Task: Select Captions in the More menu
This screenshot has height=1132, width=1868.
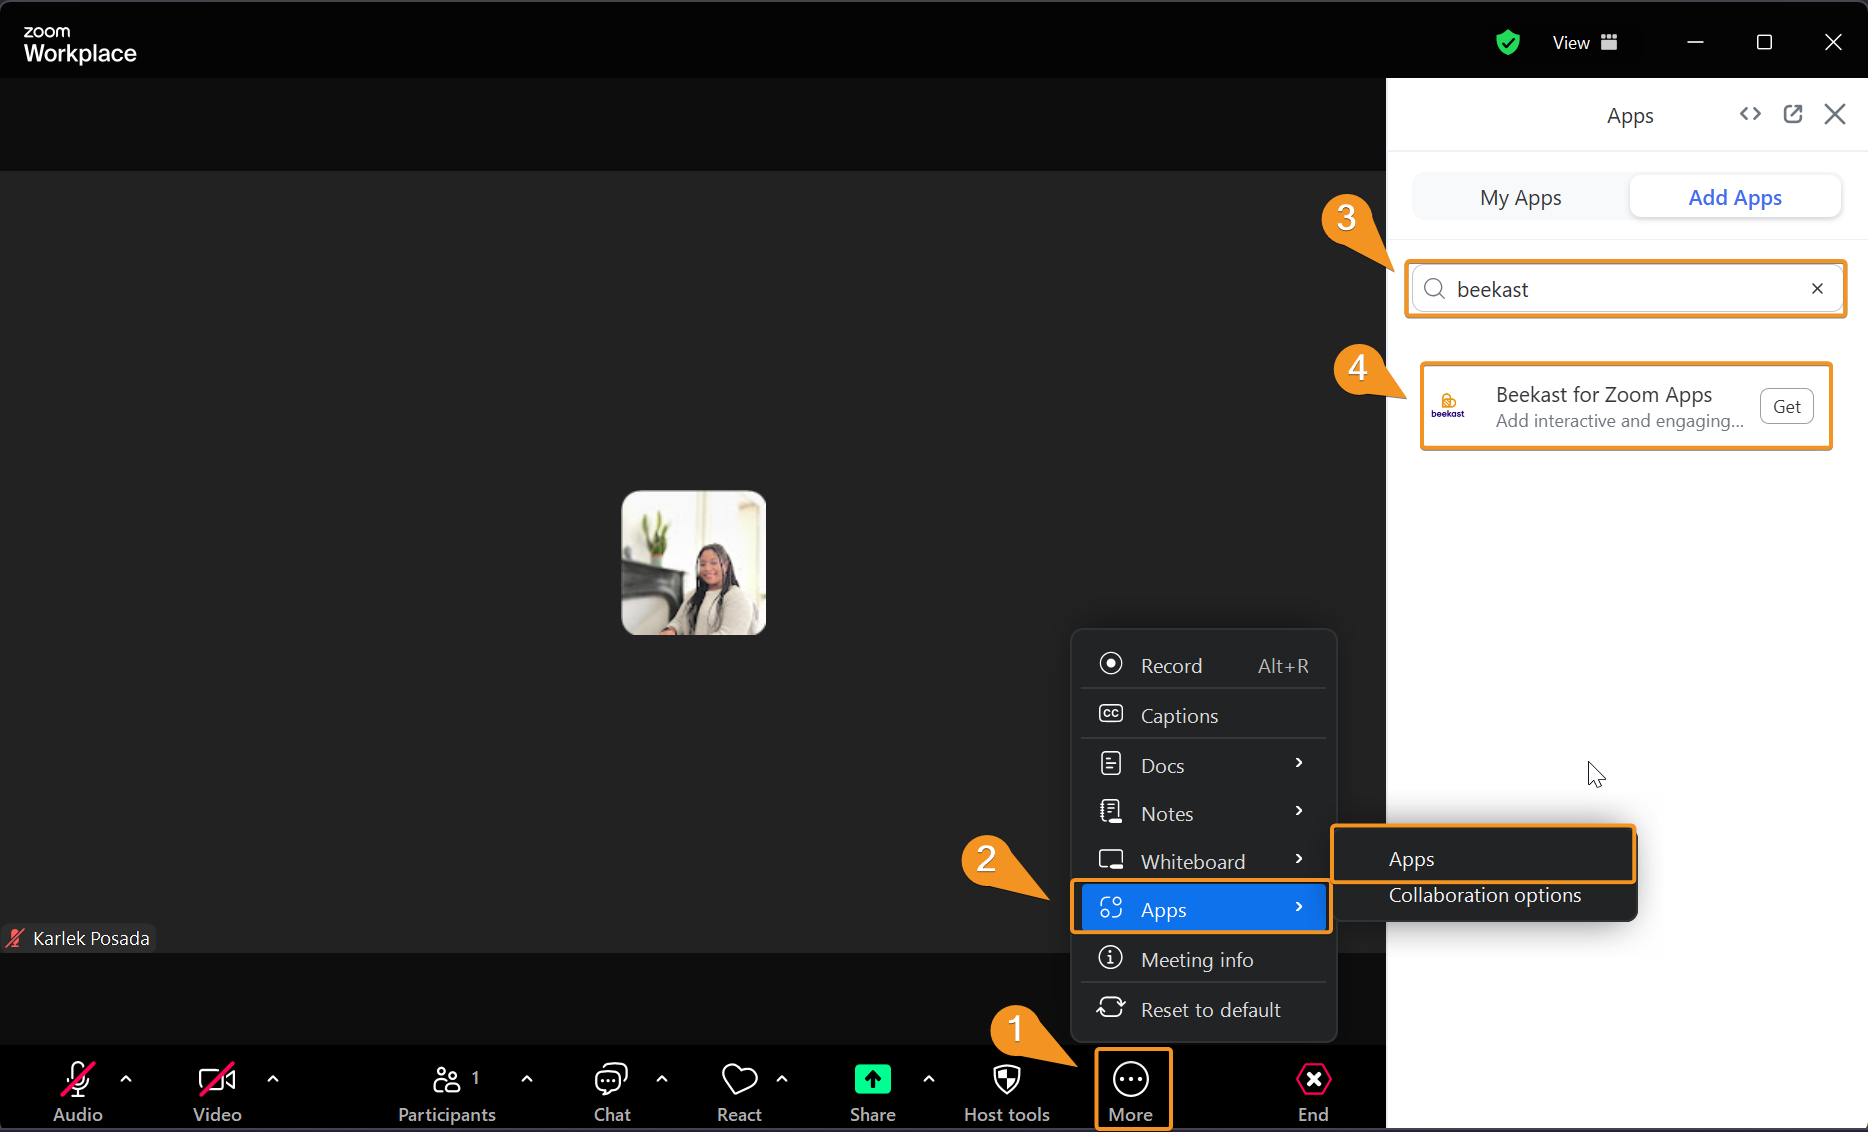Action: point(1204,715)
